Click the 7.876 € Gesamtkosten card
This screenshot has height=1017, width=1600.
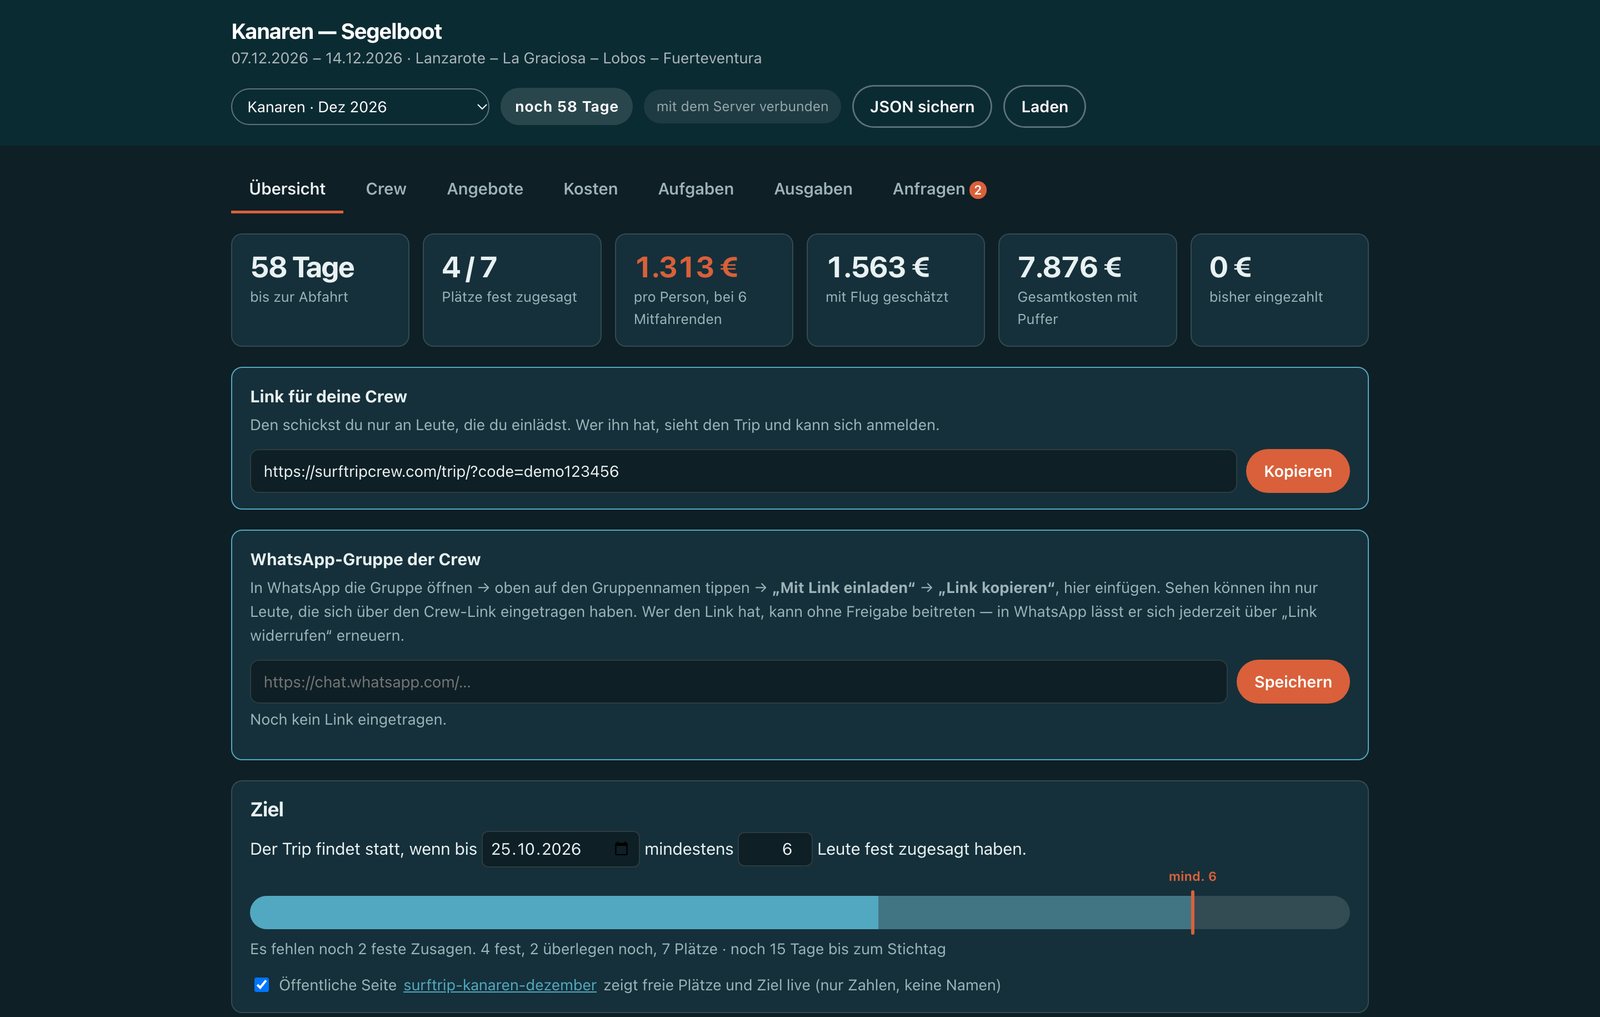coord(1088,290)
